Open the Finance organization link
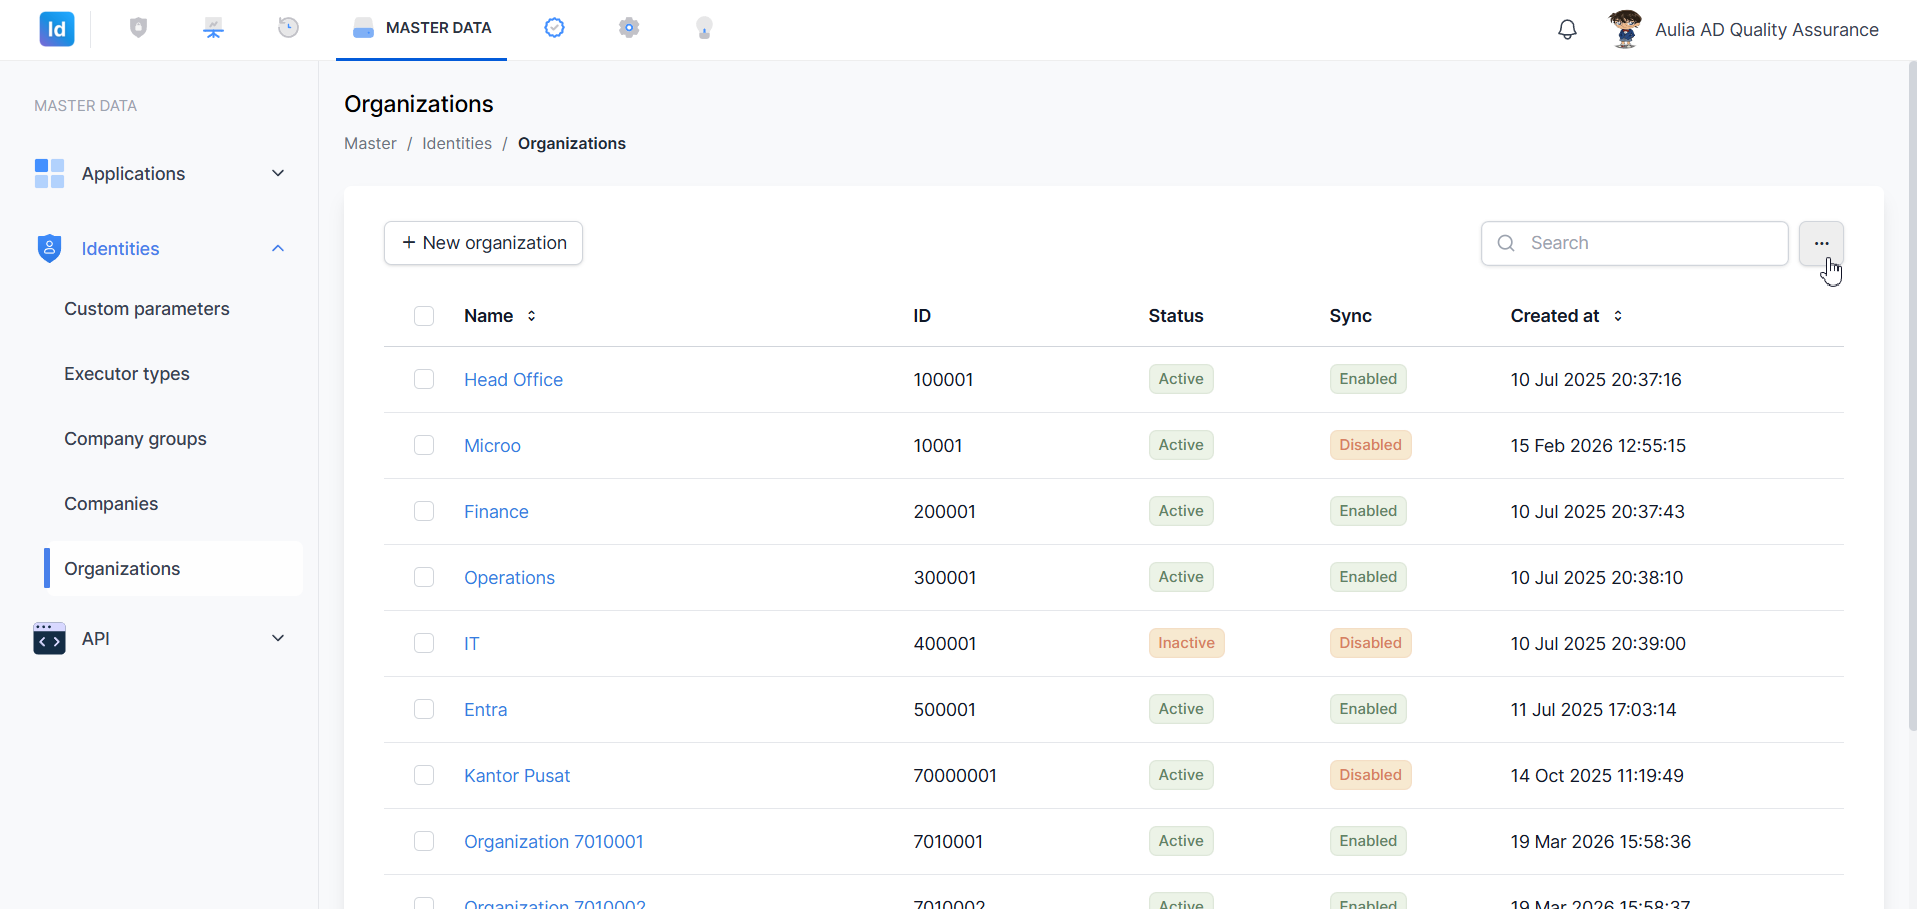This screenshot has height=909, width=1917. point(496,512)
